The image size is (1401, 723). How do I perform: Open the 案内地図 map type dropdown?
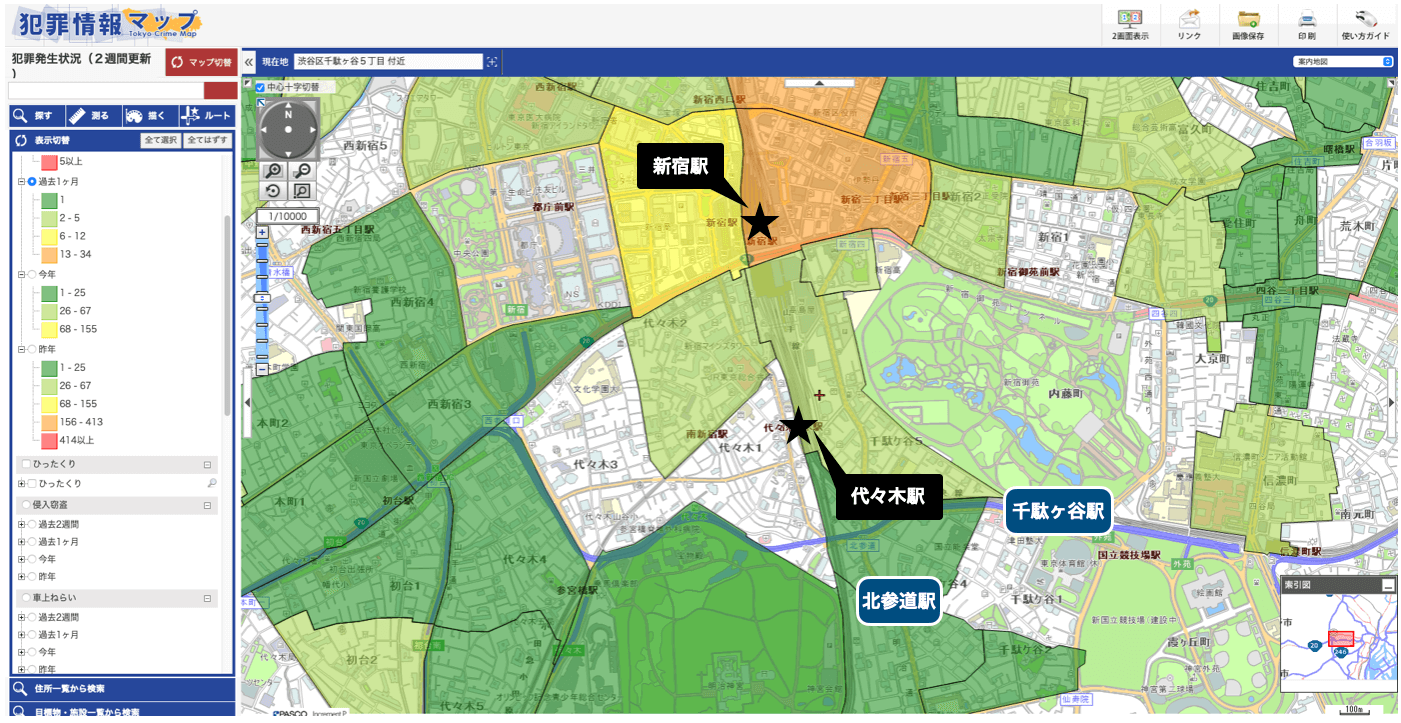click(x=1342, y=62)
